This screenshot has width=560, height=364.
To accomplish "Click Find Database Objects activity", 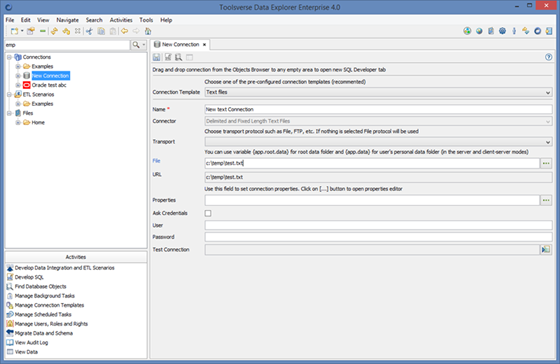I will tap(40, 286).
